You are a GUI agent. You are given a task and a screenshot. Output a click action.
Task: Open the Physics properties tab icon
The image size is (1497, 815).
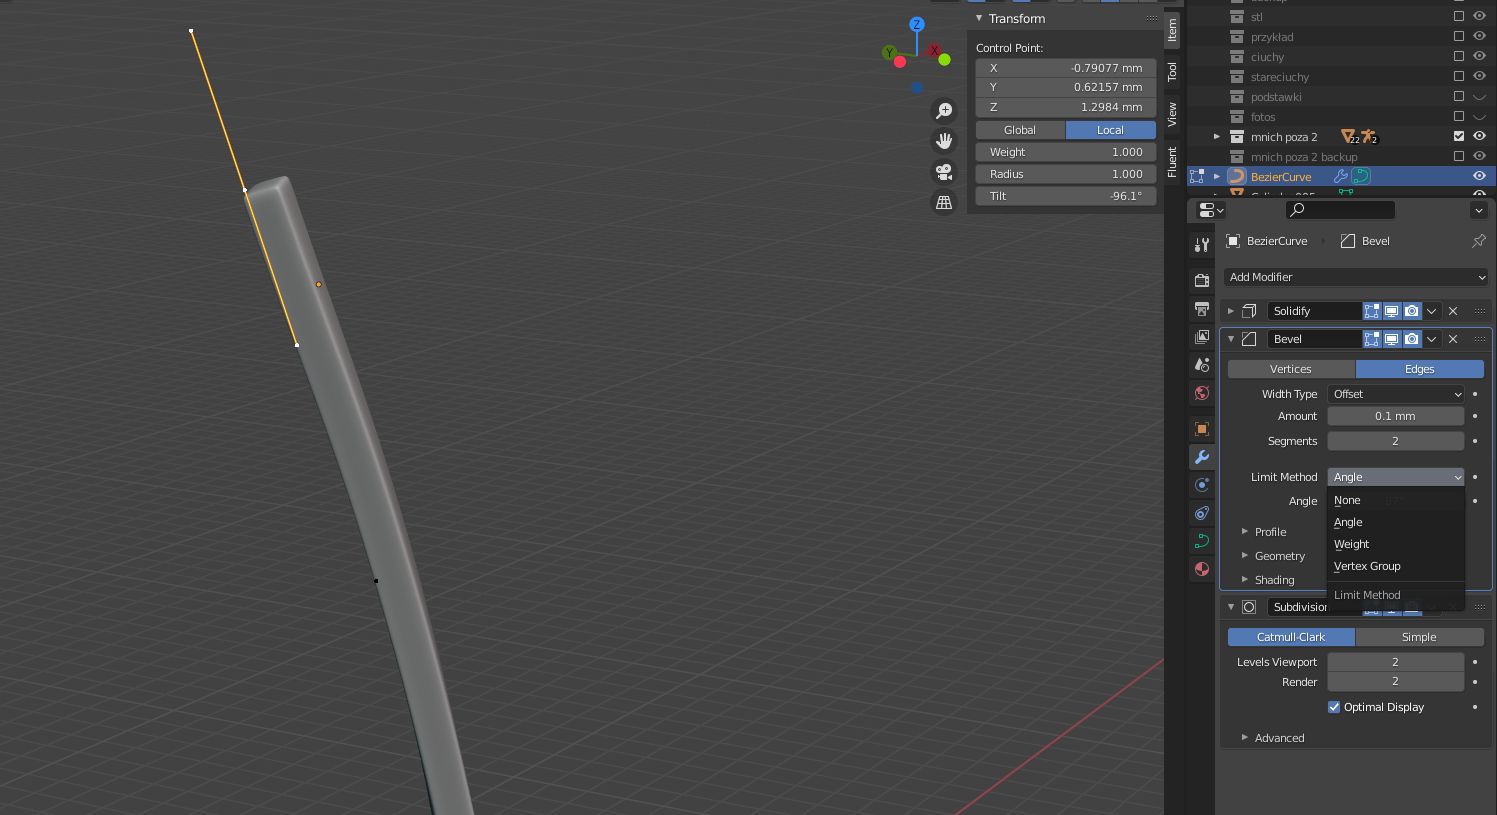(x=1202, y=485)
